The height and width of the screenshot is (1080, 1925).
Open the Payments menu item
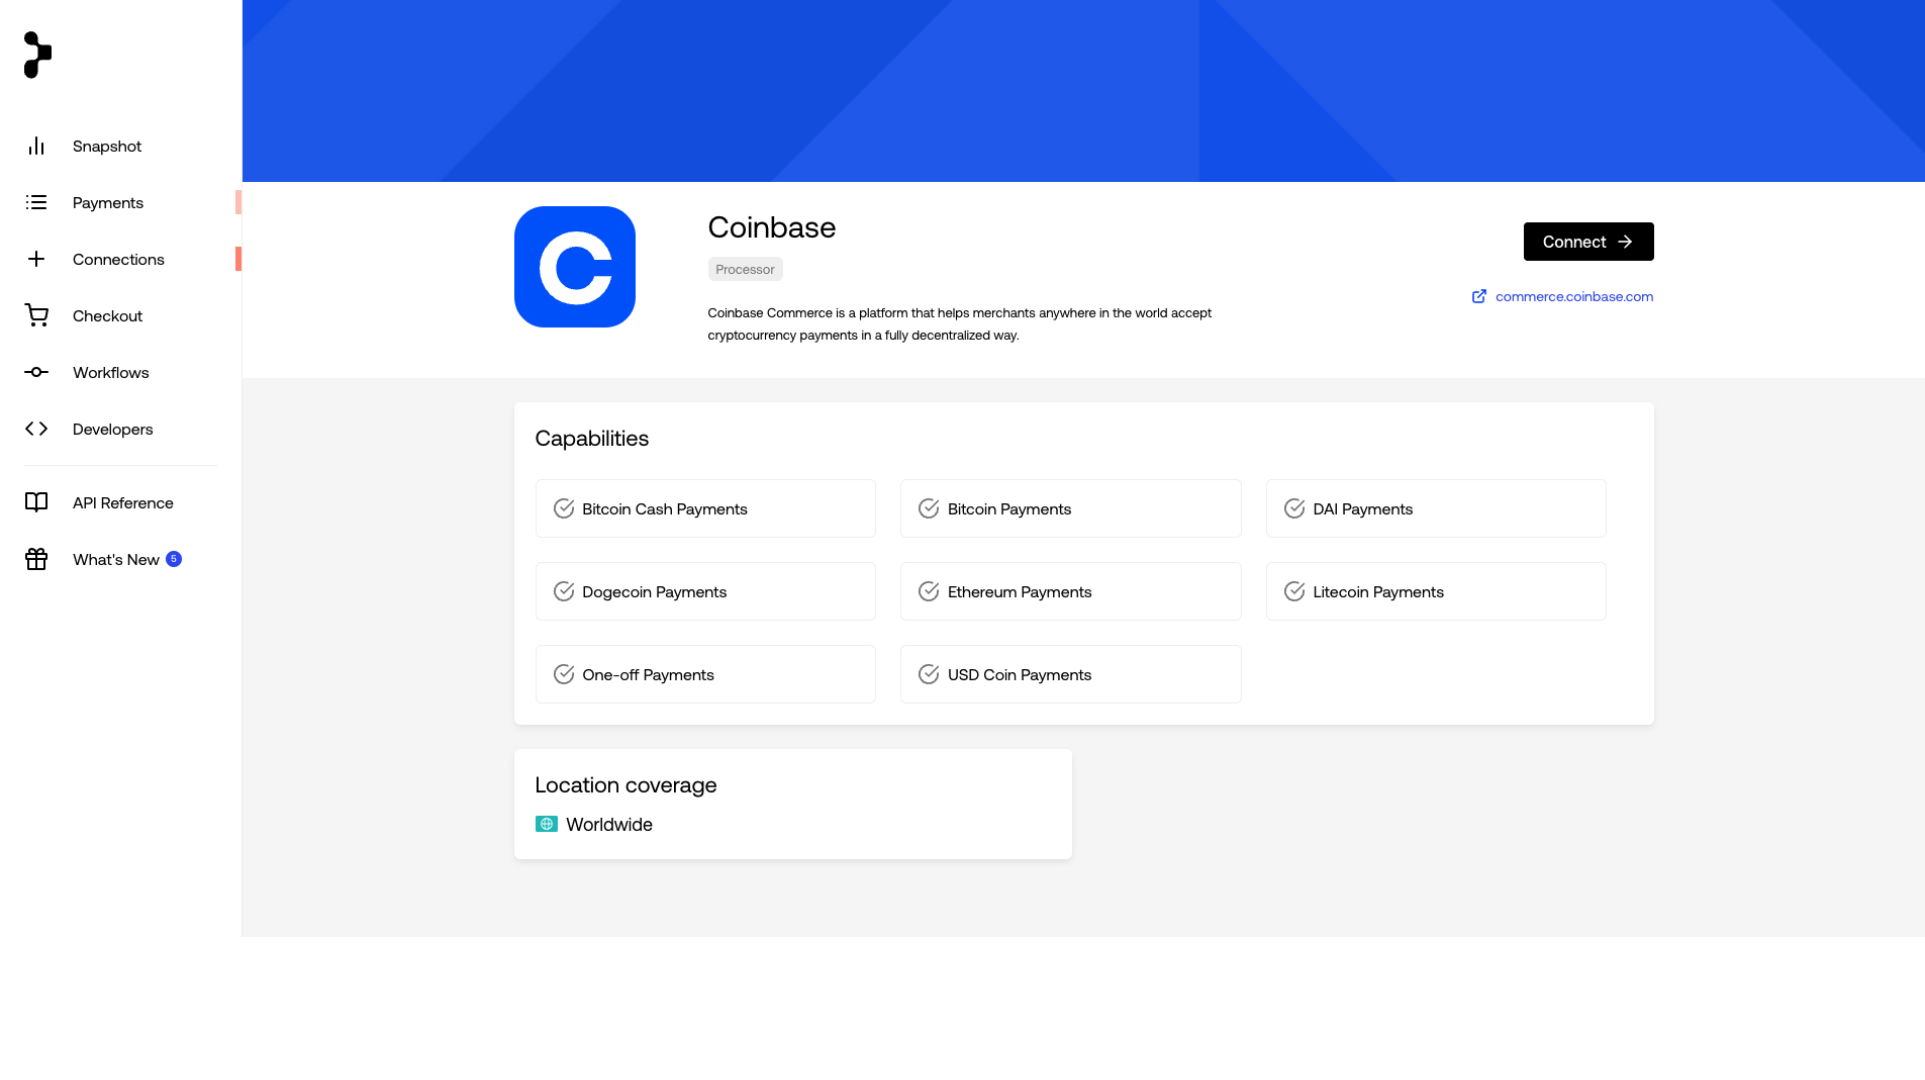107,201
